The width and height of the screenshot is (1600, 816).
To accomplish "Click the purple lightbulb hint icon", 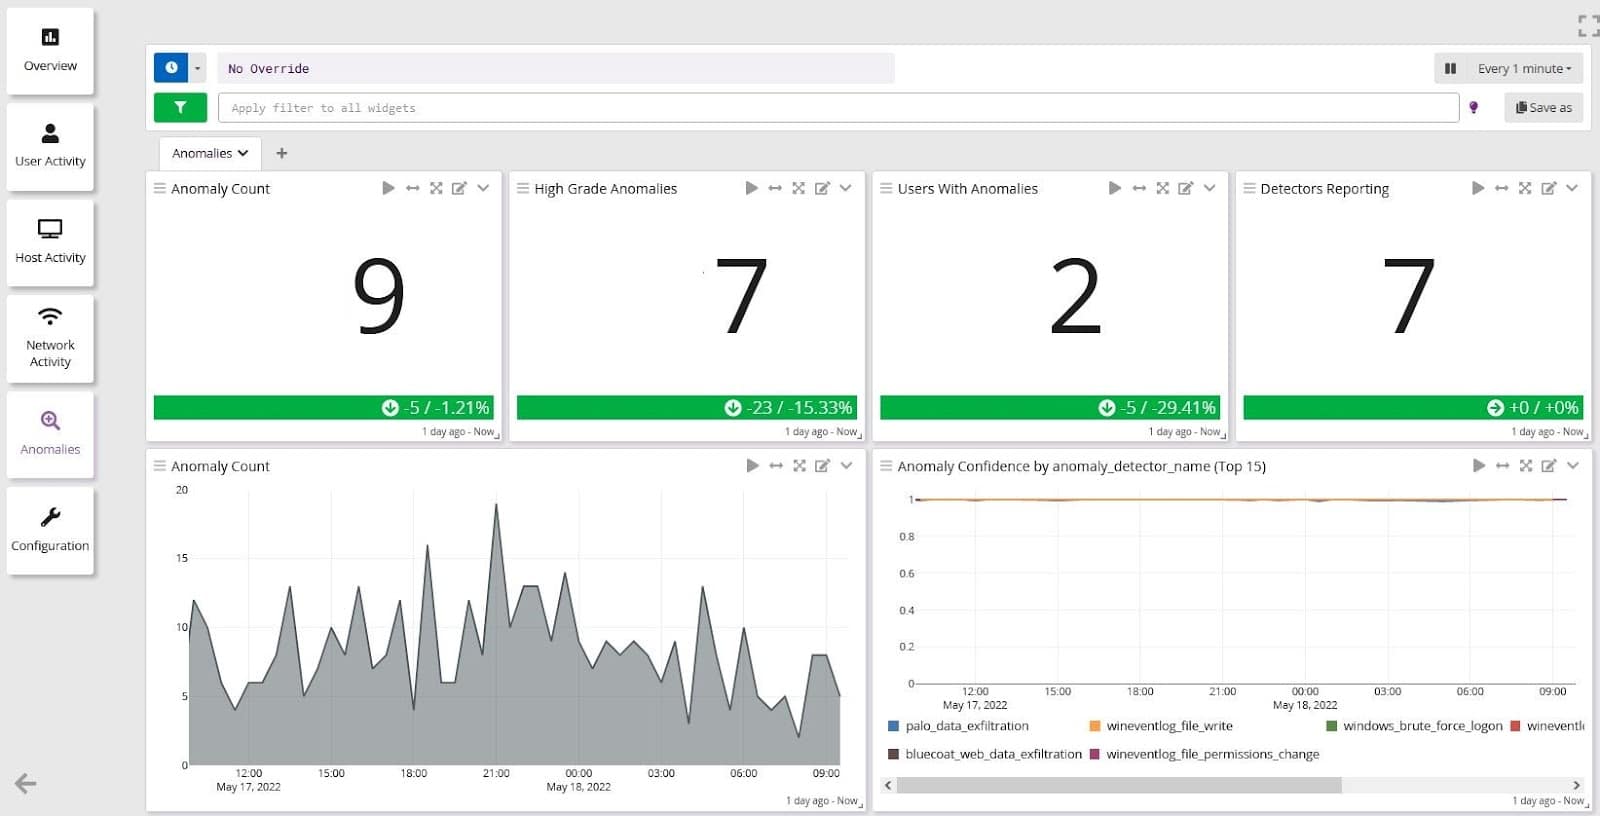I will coord(1473,107).
